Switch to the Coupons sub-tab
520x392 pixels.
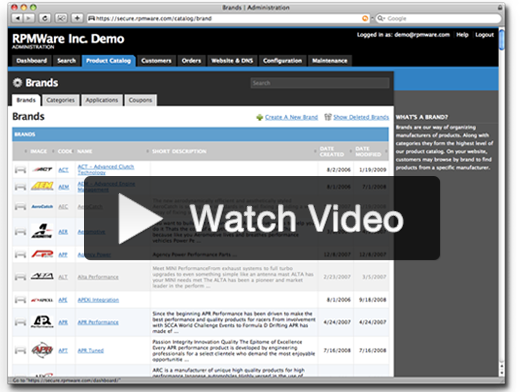coord(140,100)
